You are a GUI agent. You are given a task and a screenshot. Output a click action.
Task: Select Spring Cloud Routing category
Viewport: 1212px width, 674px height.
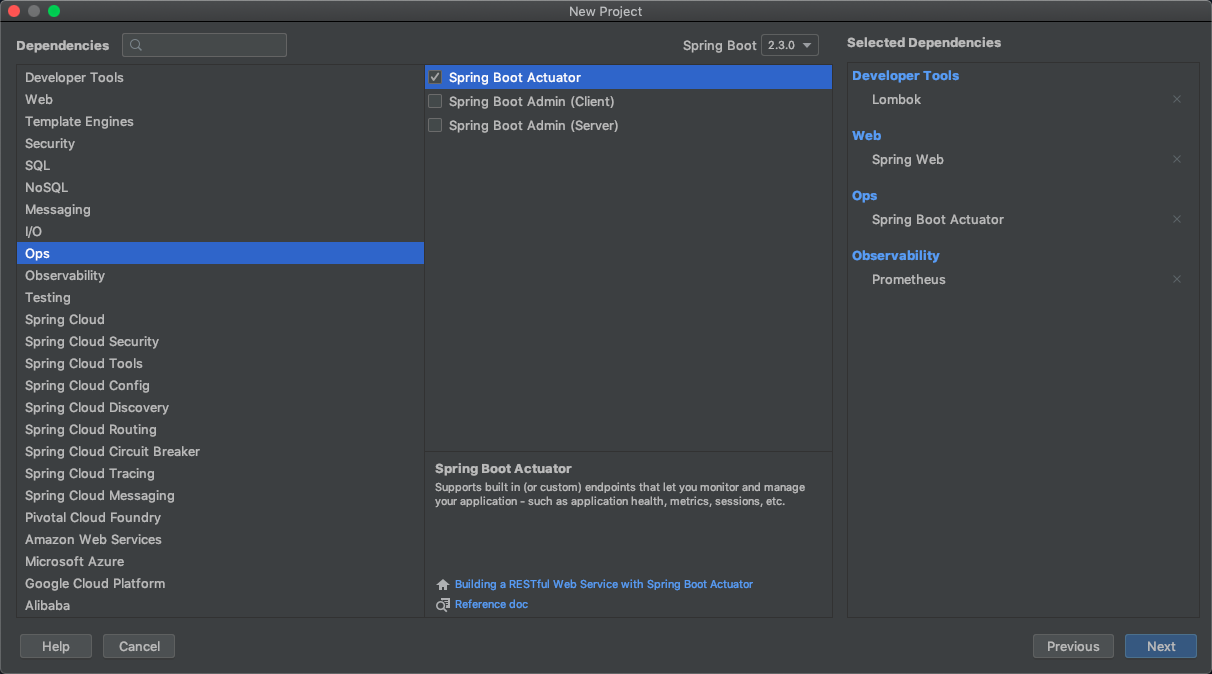point(220,429)
